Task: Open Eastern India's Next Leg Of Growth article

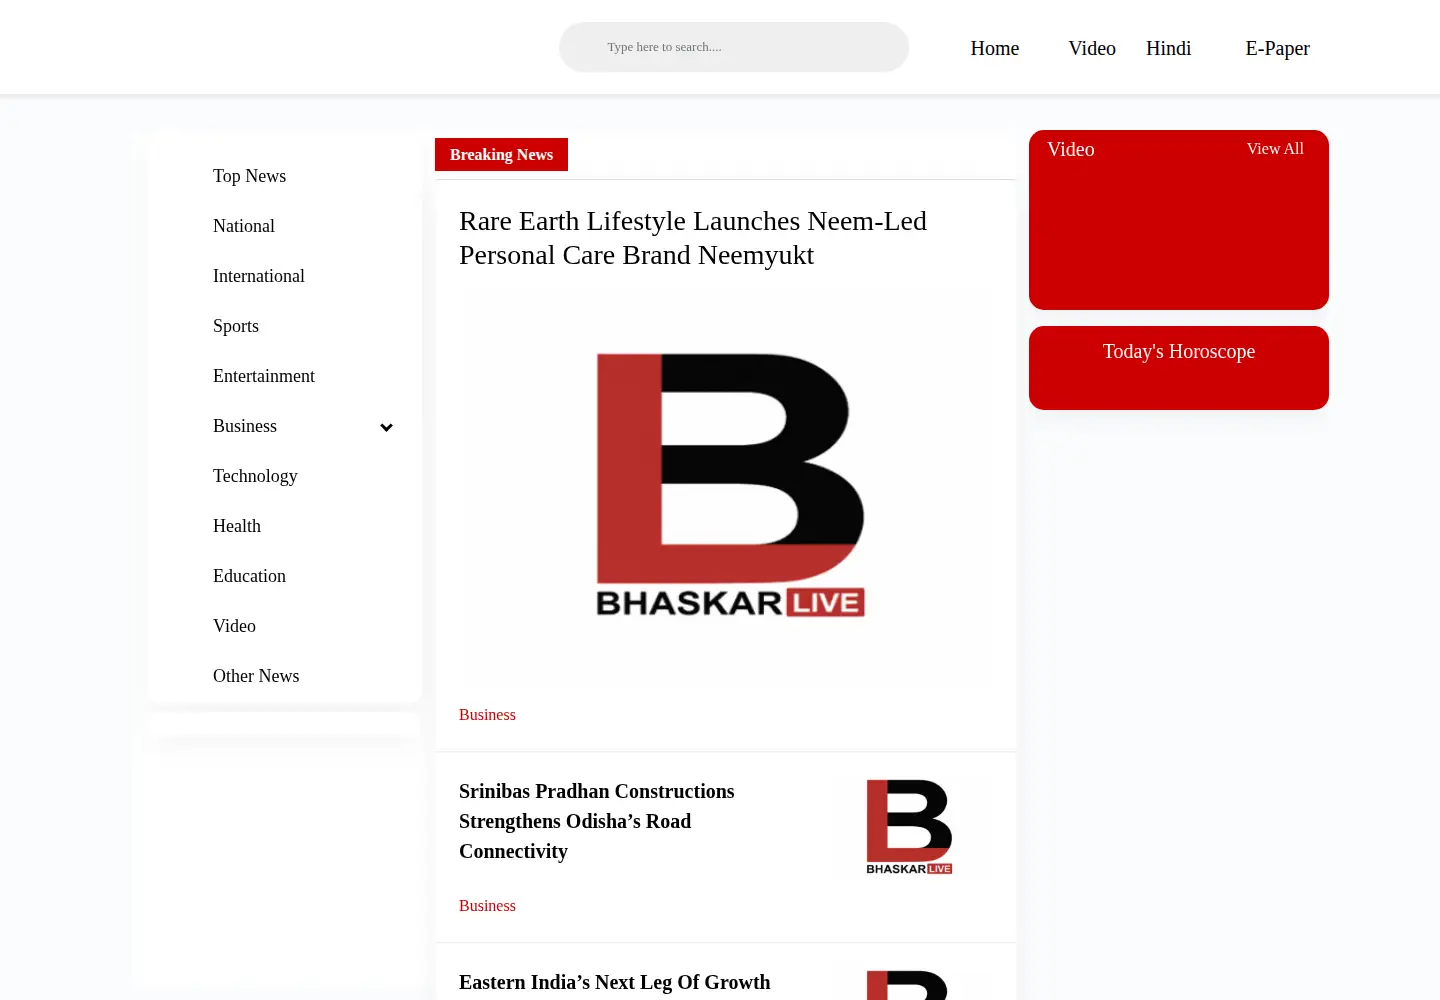Action: (x=615, y=983)
